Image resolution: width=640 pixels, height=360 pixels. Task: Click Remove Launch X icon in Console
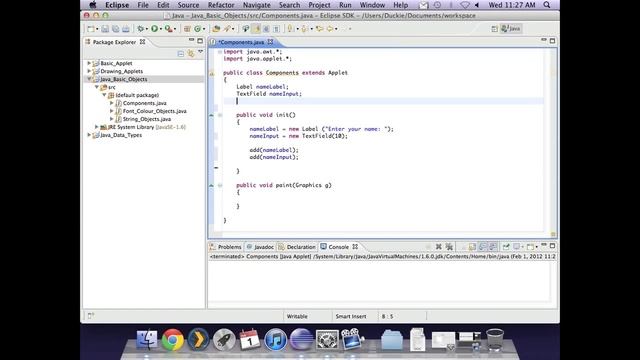[x=438, y=247]
